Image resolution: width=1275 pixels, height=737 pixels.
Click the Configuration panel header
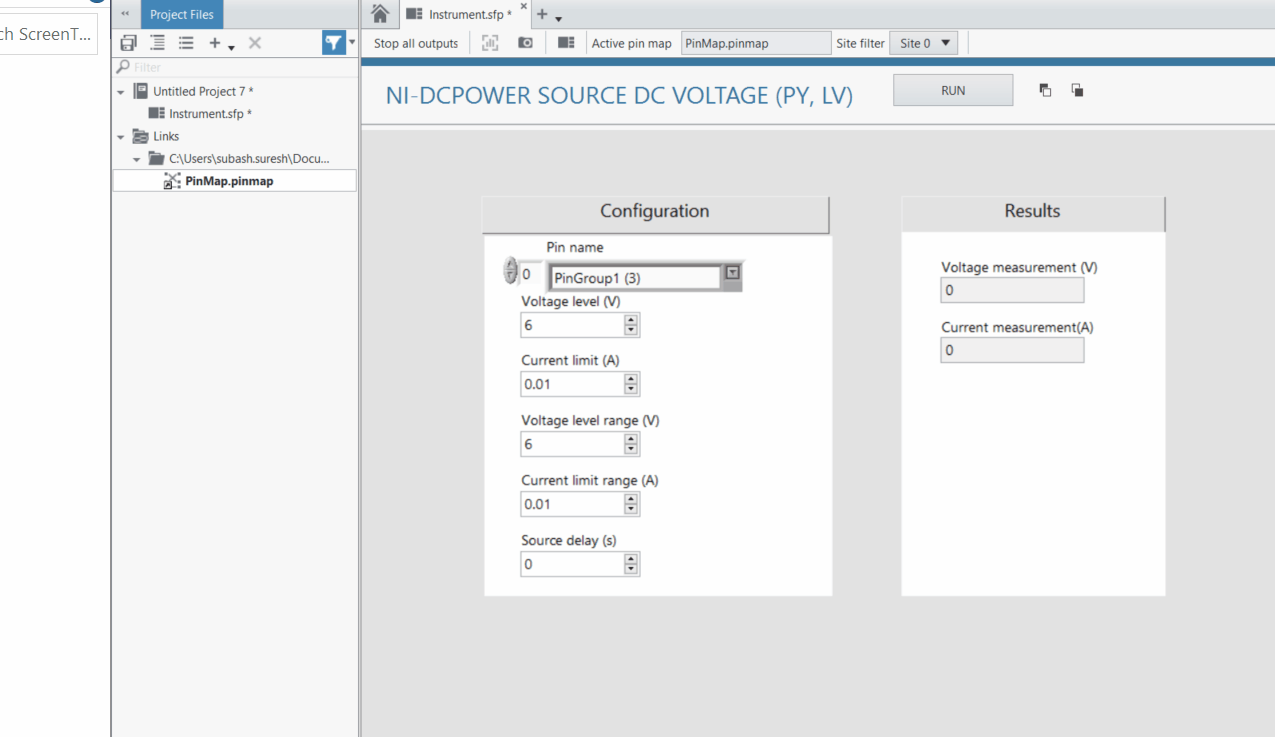(655, 212)
